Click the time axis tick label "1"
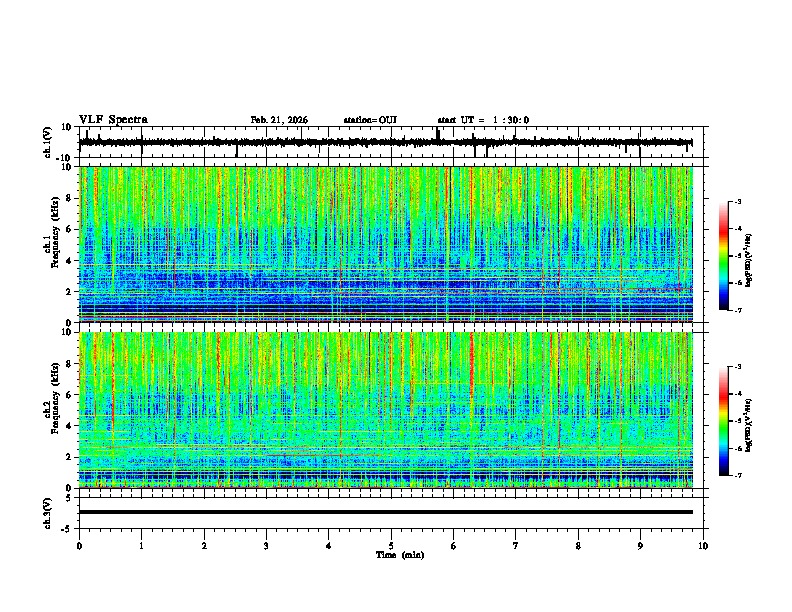 click(141, 546)
